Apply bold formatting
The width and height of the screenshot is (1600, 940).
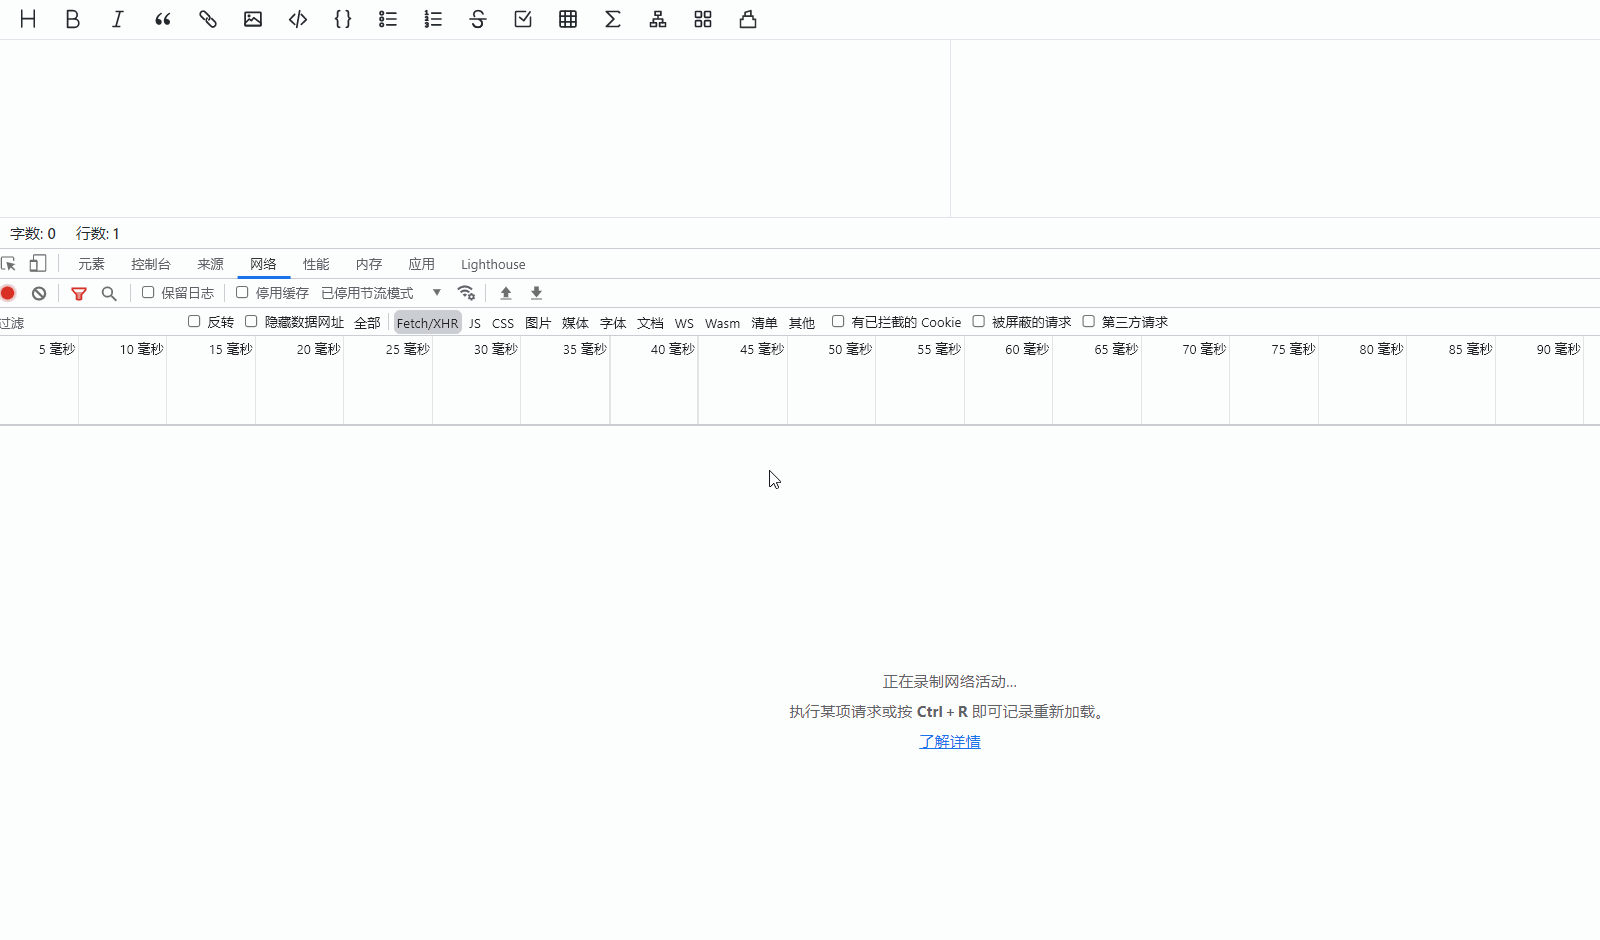[x=72, y=18]
